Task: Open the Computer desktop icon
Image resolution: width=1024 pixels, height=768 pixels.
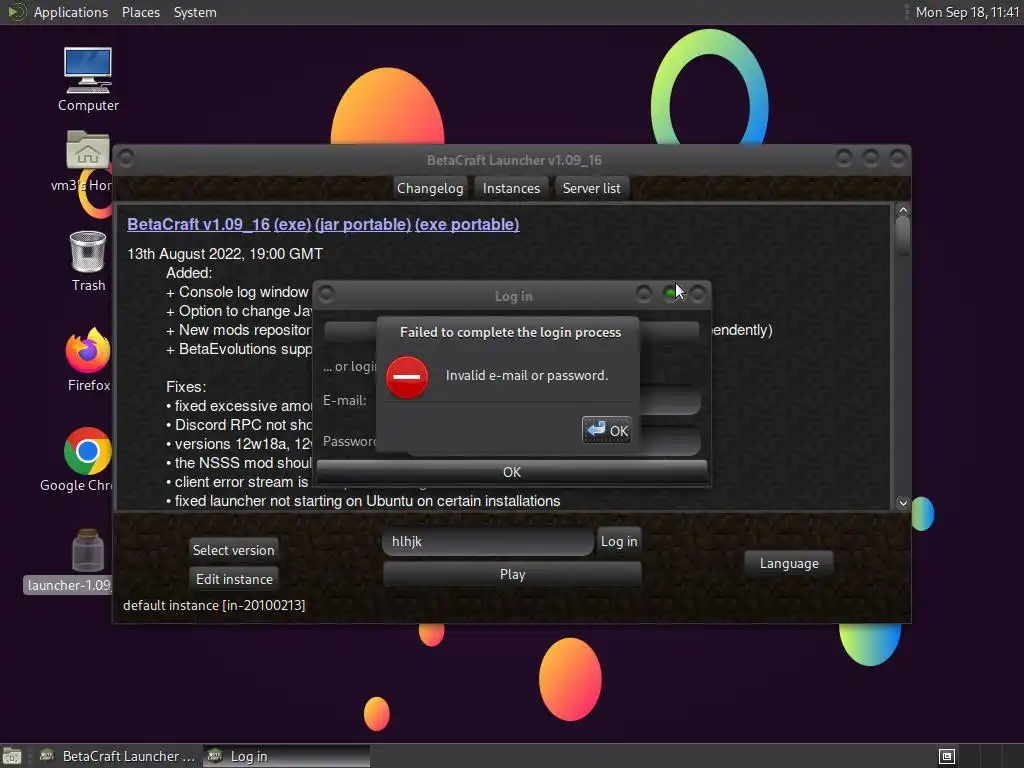Action: [88, 71]
